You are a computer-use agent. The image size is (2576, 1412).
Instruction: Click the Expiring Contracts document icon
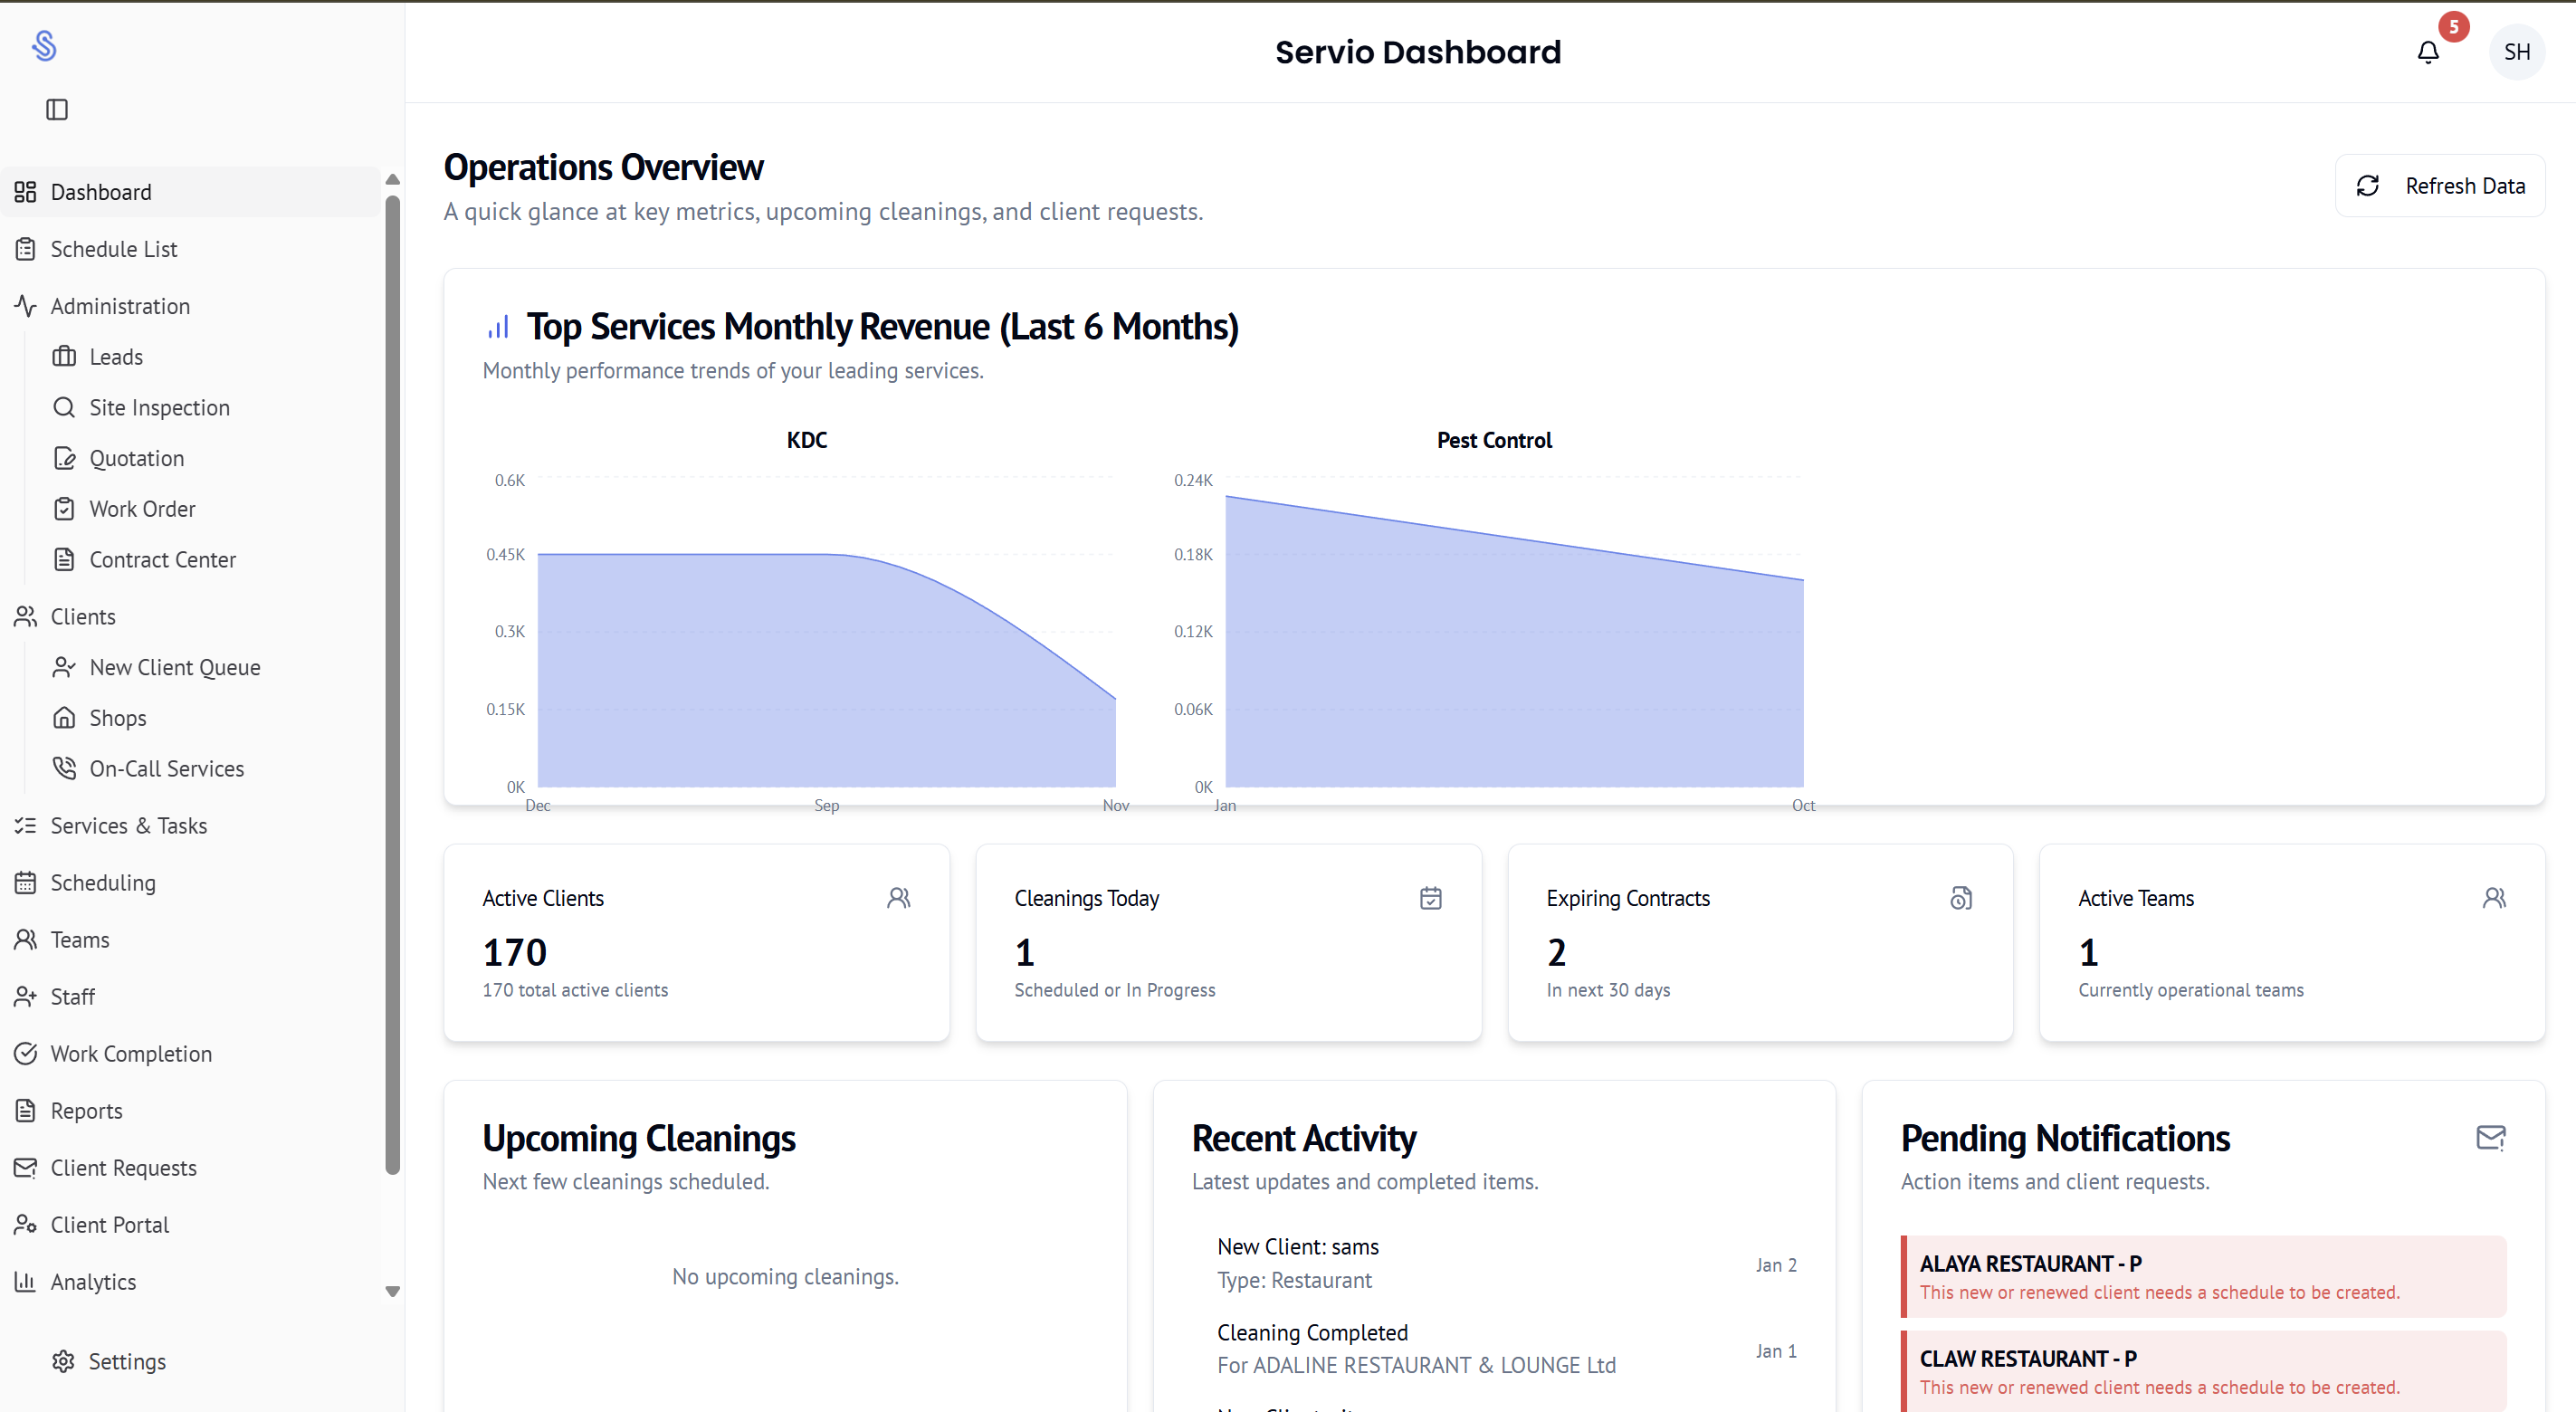point(1961,898)
